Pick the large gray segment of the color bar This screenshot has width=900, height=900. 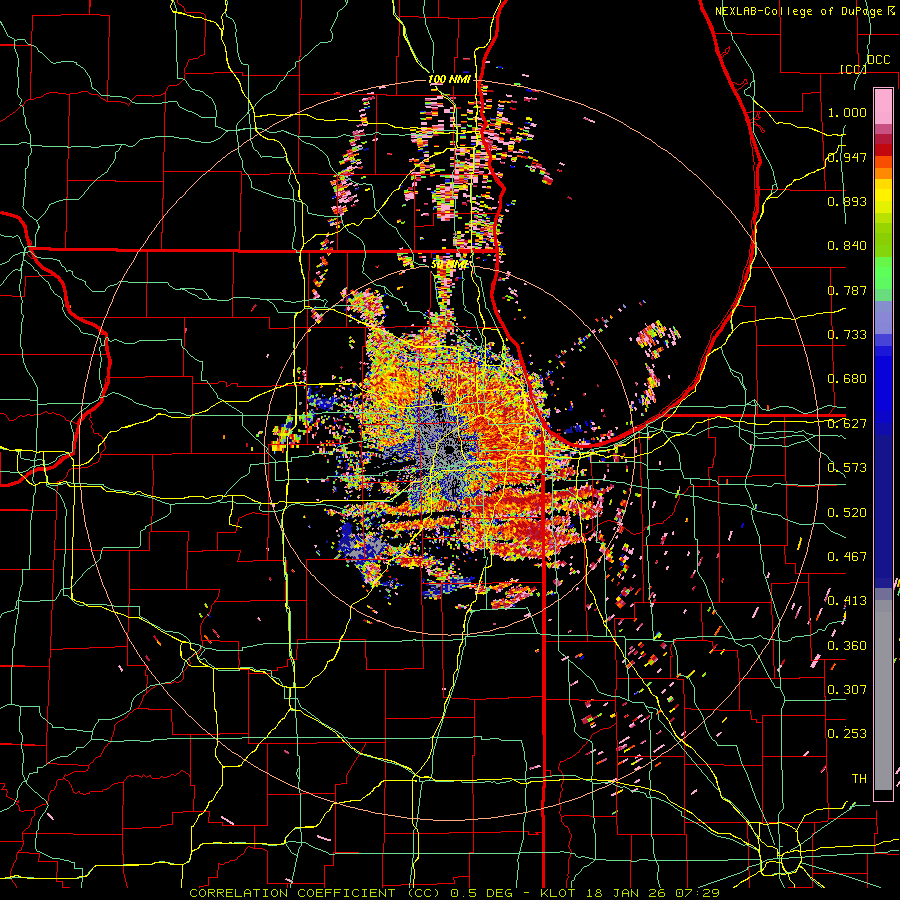coord(883,700)
